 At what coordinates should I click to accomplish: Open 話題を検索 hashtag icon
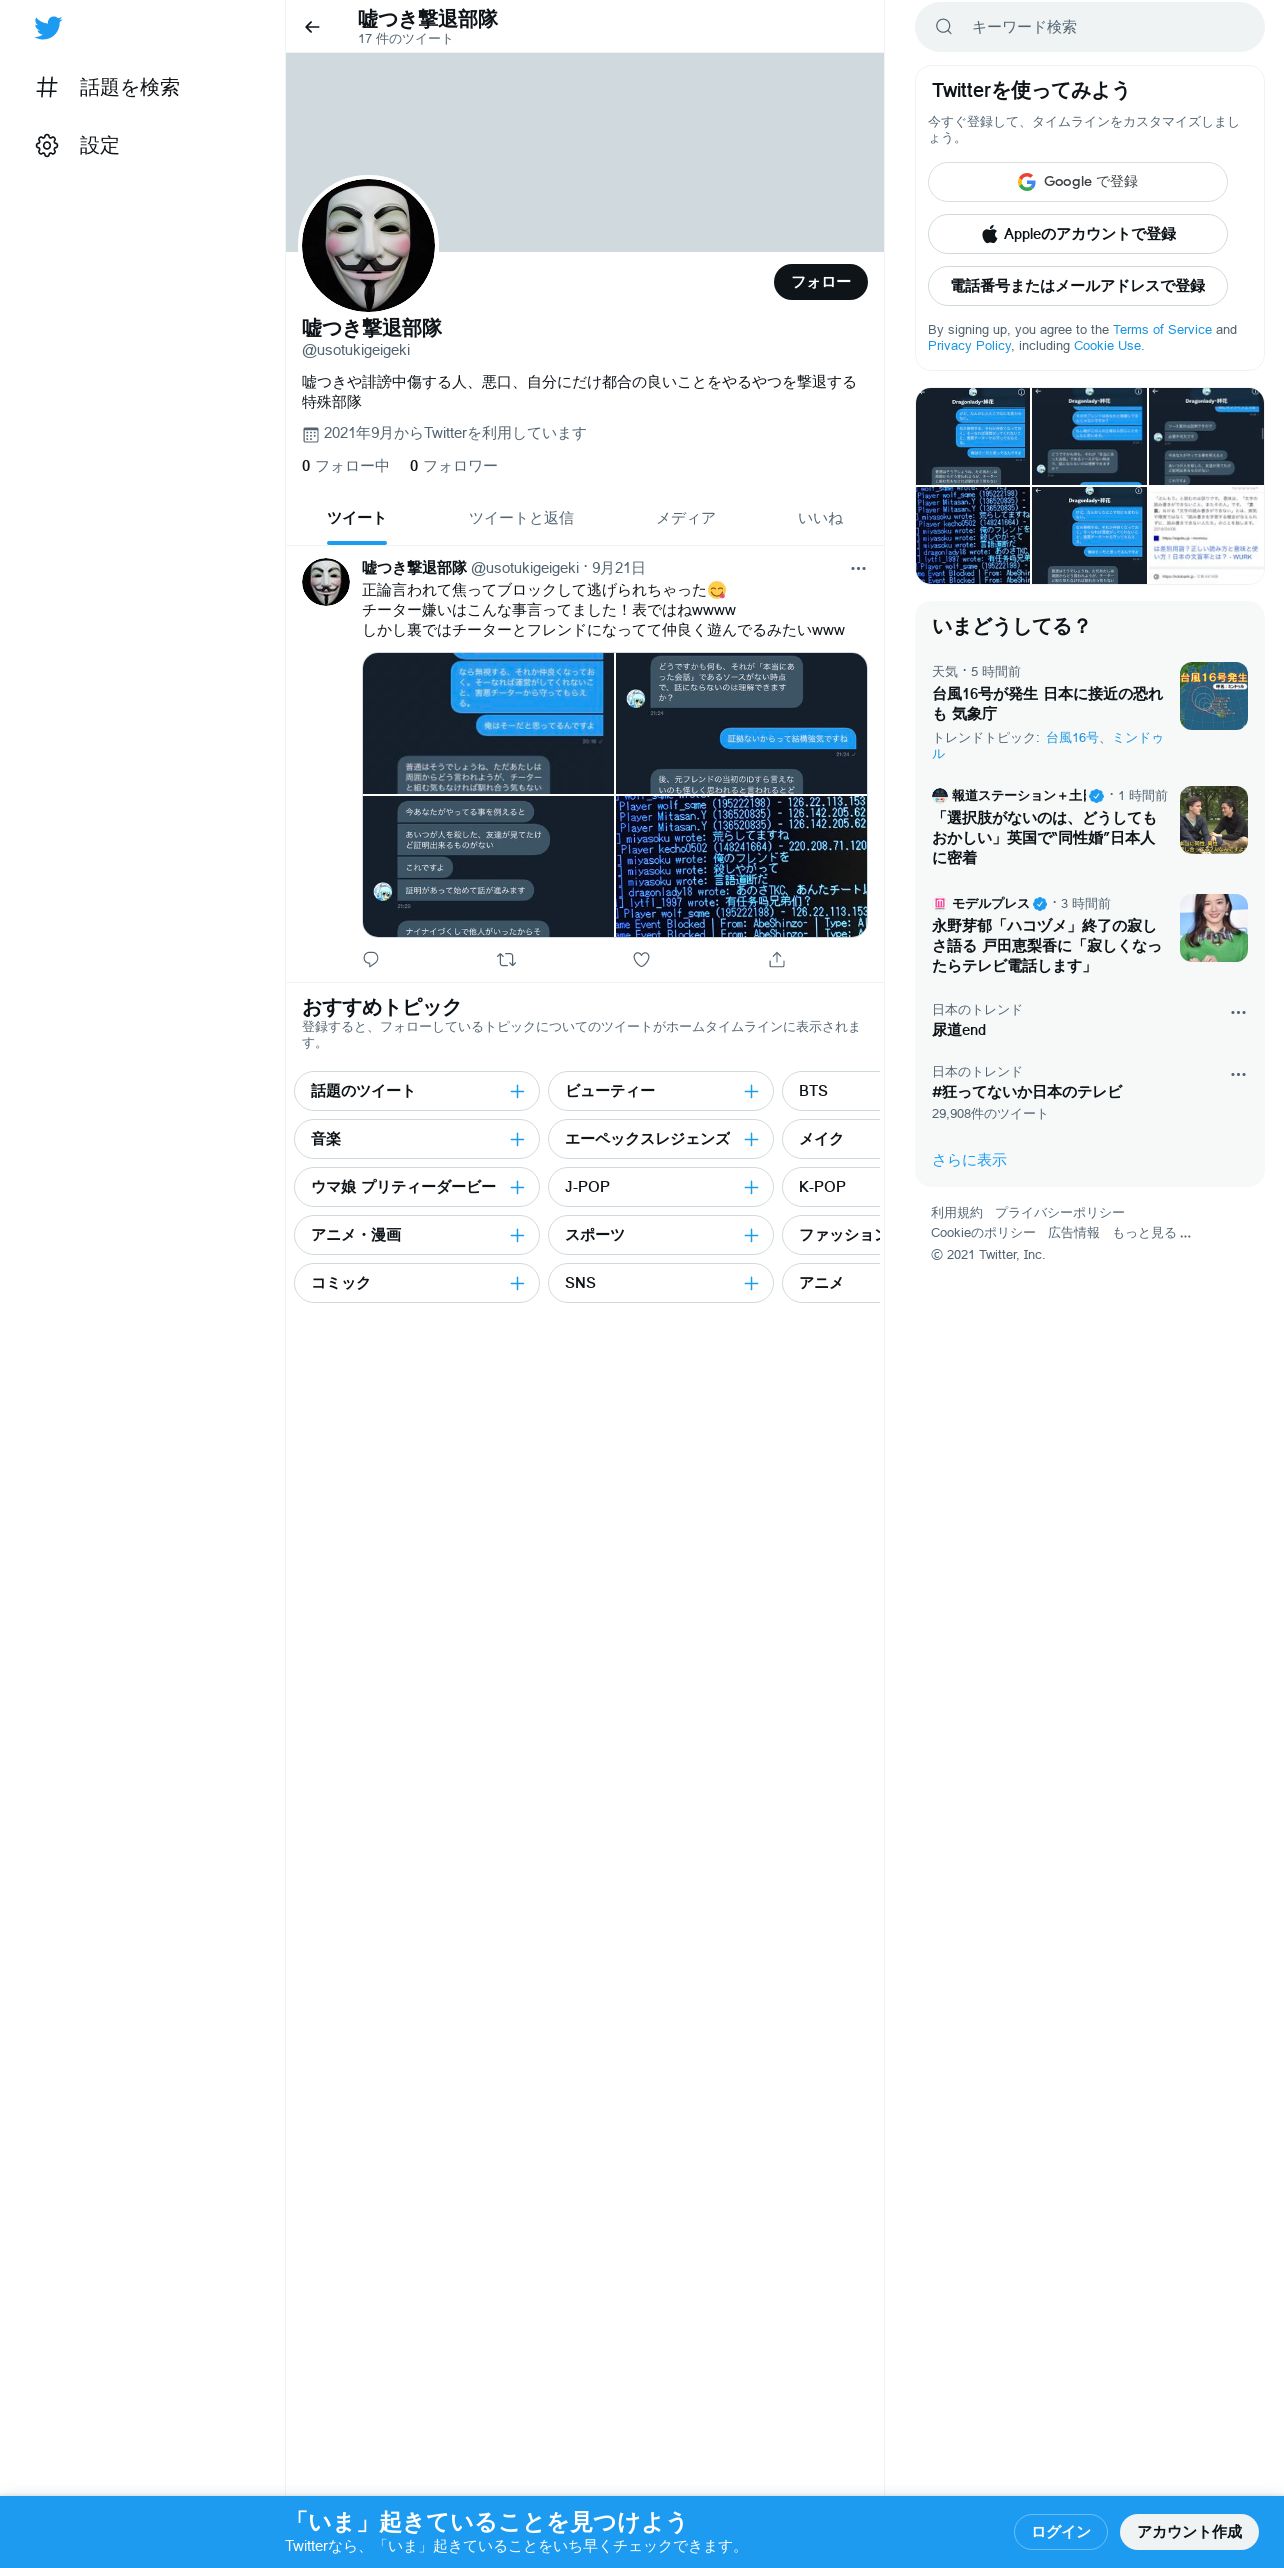click(x=47, y=87)
